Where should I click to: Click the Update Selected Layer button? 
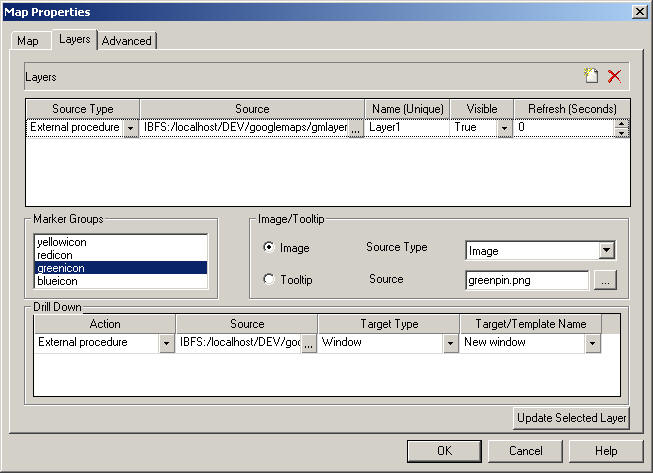point(571,418)
